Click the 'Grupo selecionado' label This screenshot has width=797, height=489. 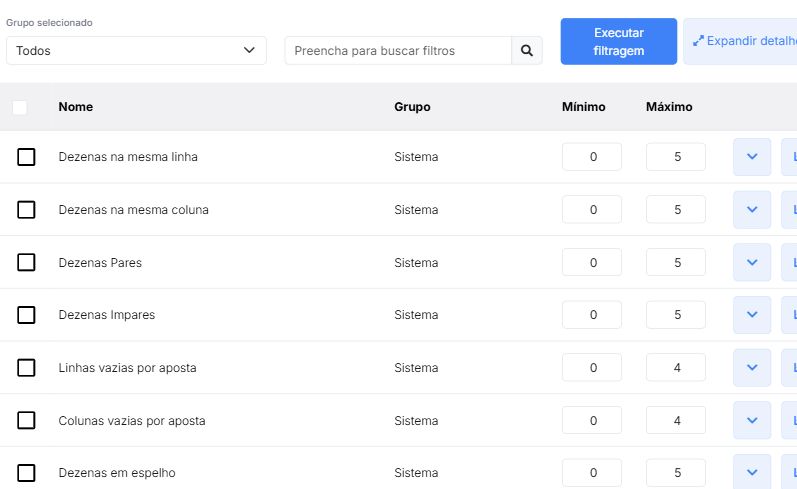click(49, 23)
